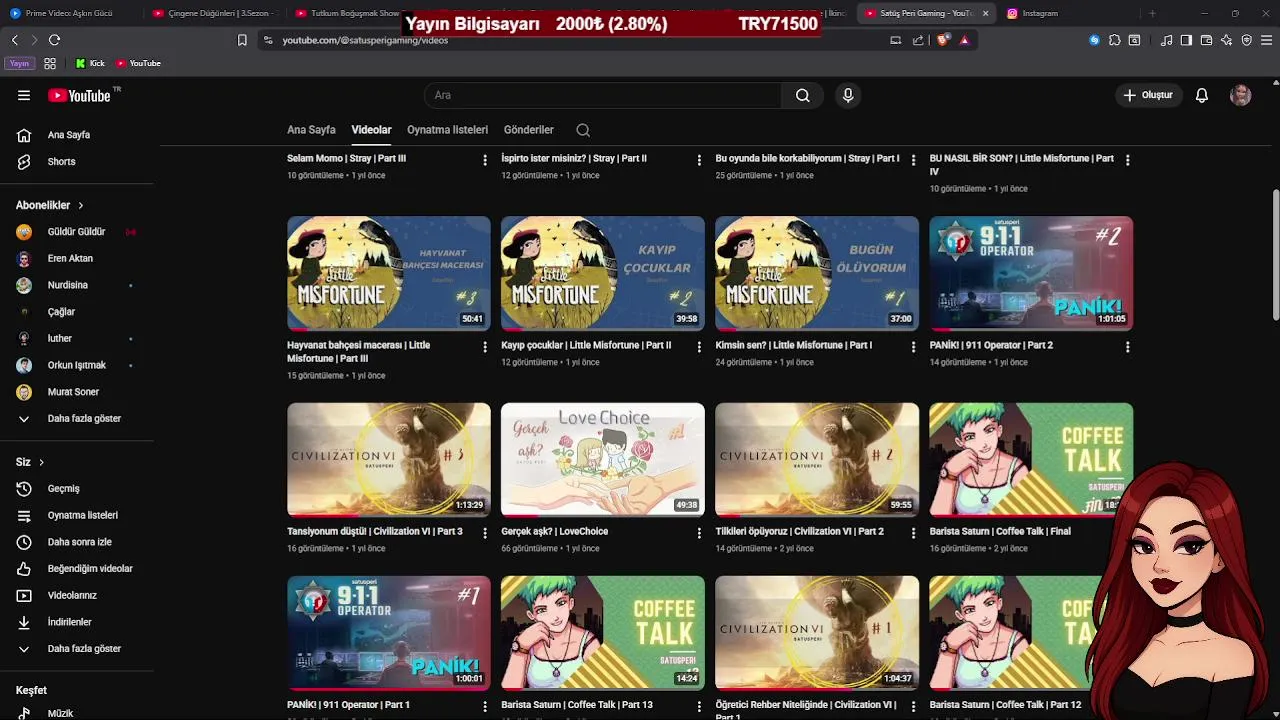Bookmark this page
The height and width of the screenshot is (720, 1280).
(242, 40)
